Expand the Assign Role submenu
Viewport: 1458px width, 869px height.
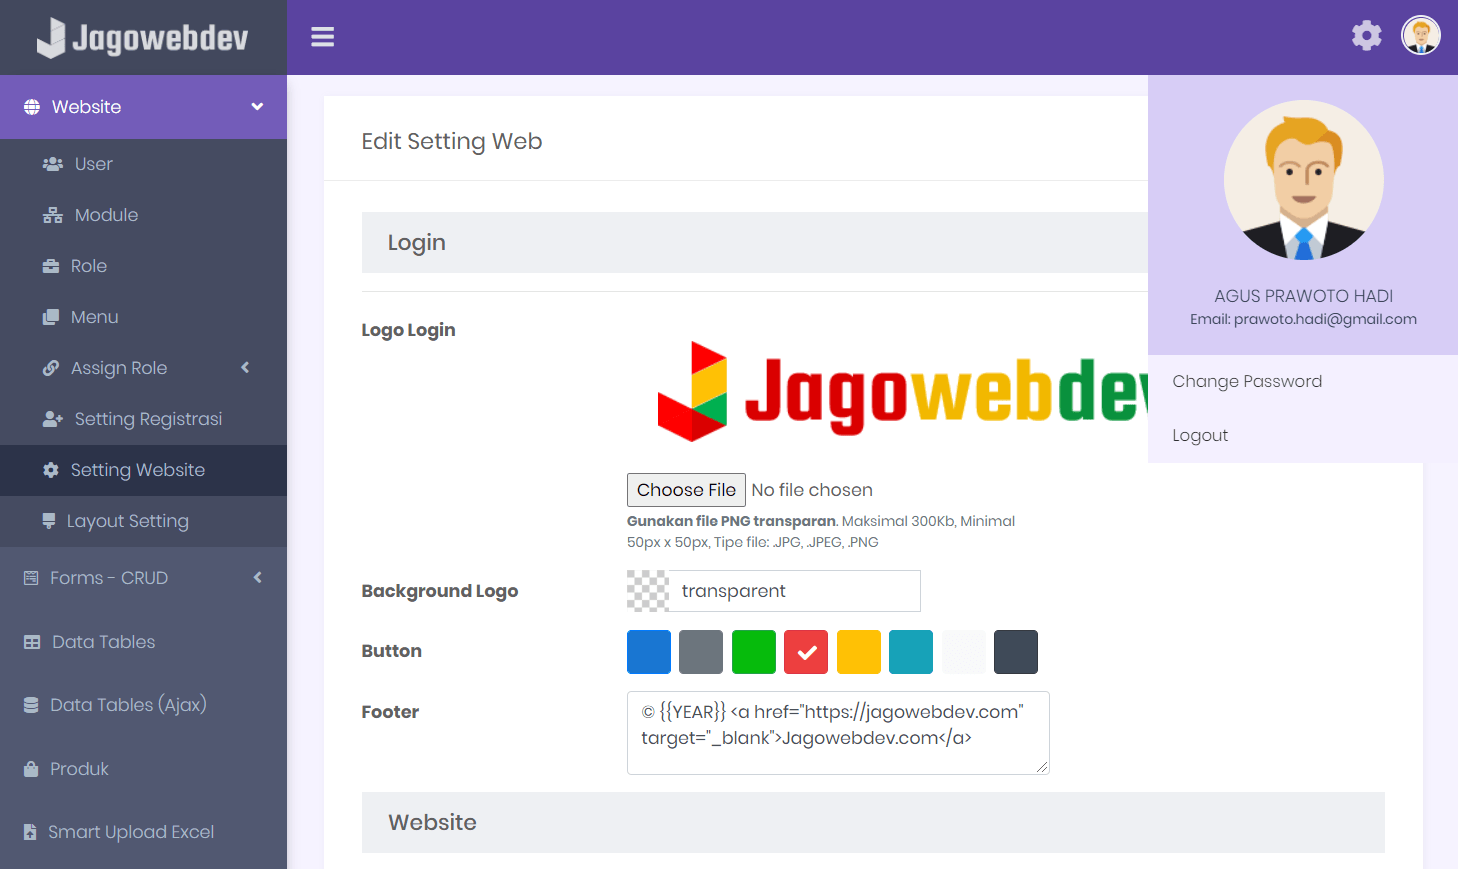245,367
